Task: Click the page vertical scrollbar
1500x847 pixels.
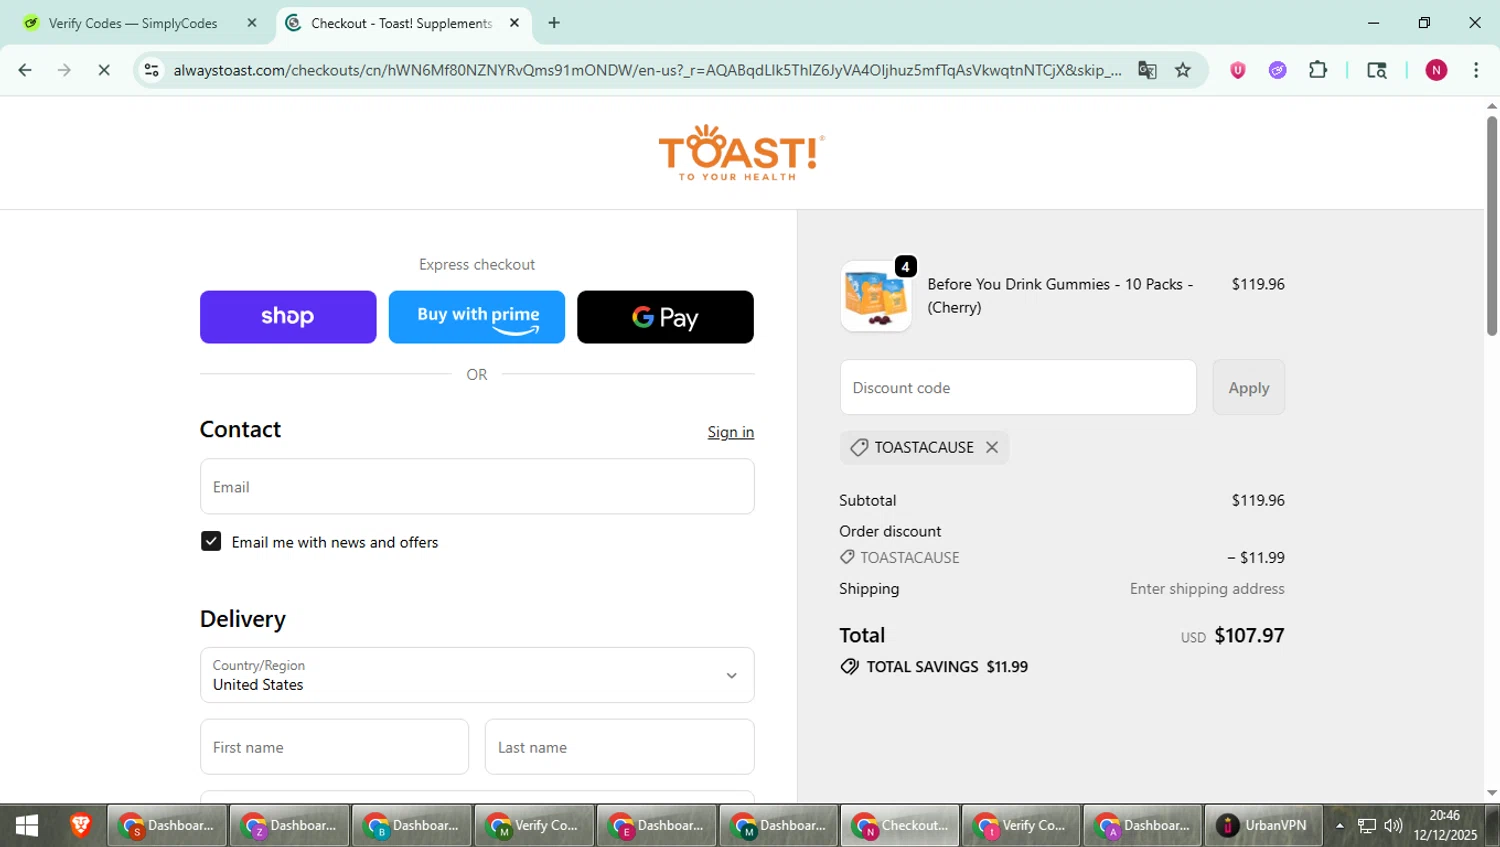Action: (1491, 226)
